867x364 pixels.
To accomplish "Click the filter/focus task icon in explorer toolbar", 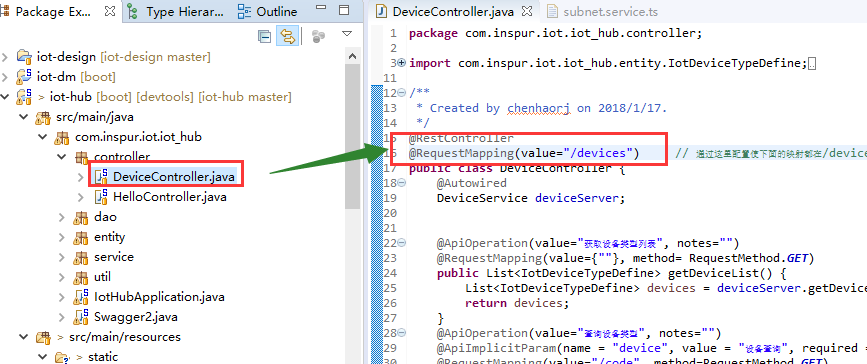I will point(318,37).
